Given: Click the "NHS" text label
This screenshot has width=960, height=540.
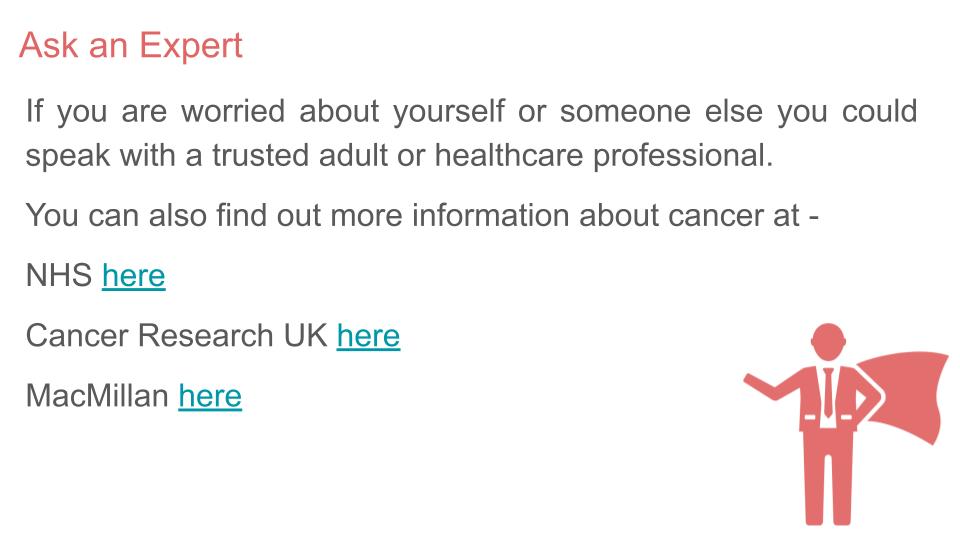Looking at the screenshot, I should pos(59,275).
